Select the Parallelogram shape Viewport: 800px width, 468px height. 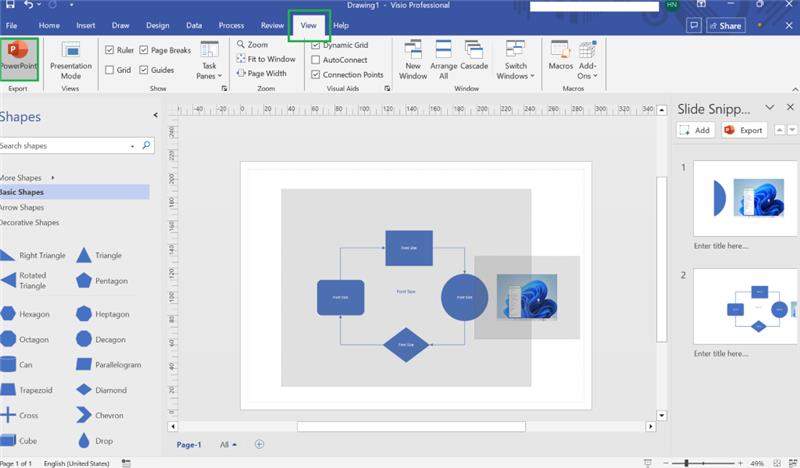(x=109, y=364)
